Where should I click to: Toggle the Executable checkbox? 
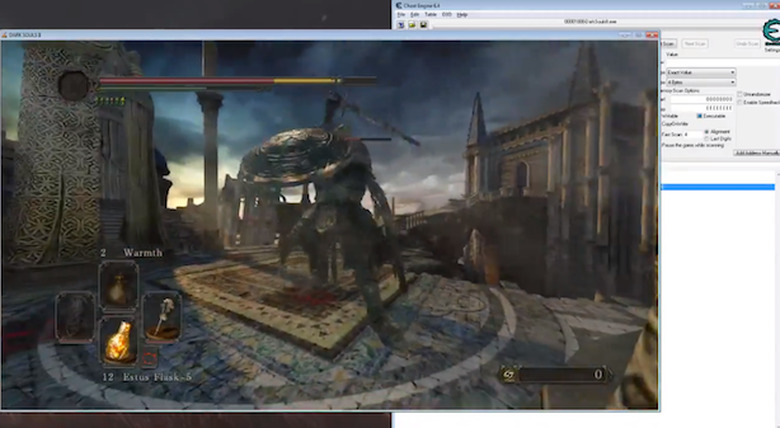tap(700, 116)
